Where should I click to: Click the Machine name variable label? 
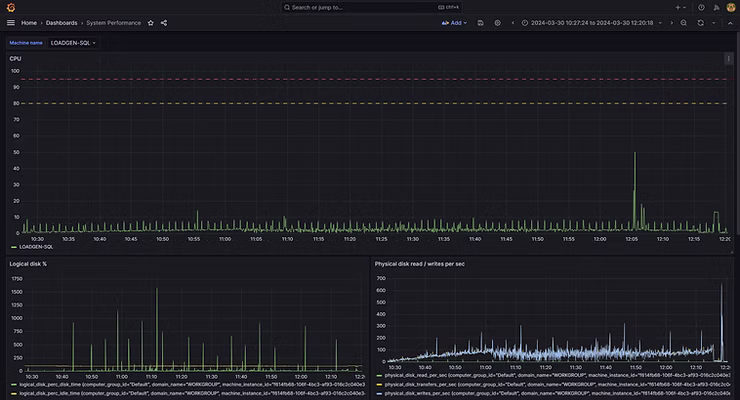click(26, 43)
